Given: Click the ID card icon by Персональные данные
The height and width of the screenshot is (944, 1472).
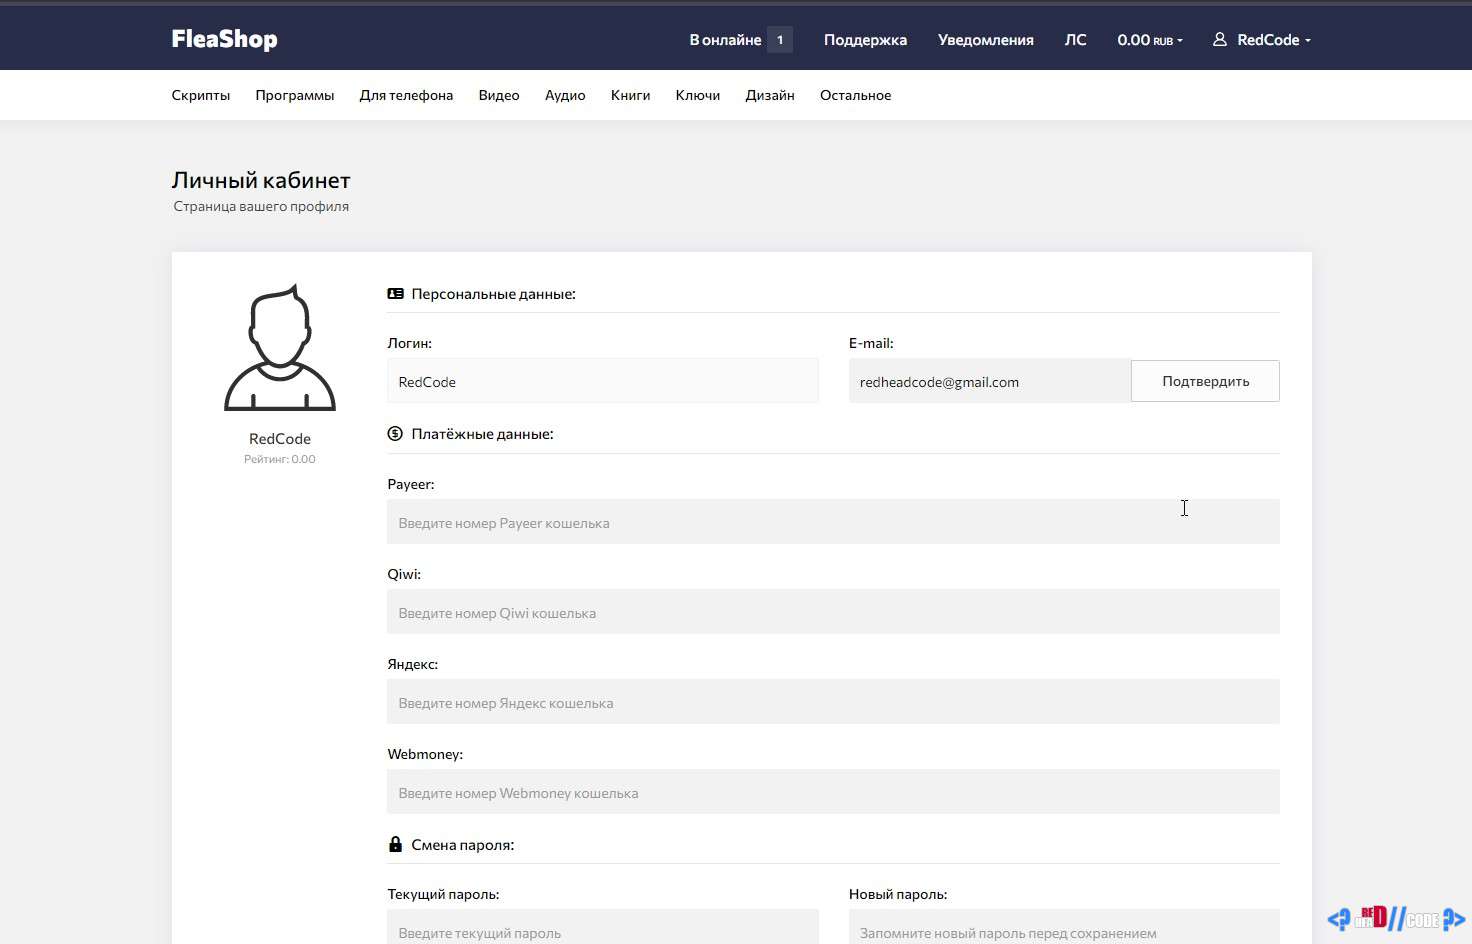Looking at the screenshot, I should click(396, 294).
